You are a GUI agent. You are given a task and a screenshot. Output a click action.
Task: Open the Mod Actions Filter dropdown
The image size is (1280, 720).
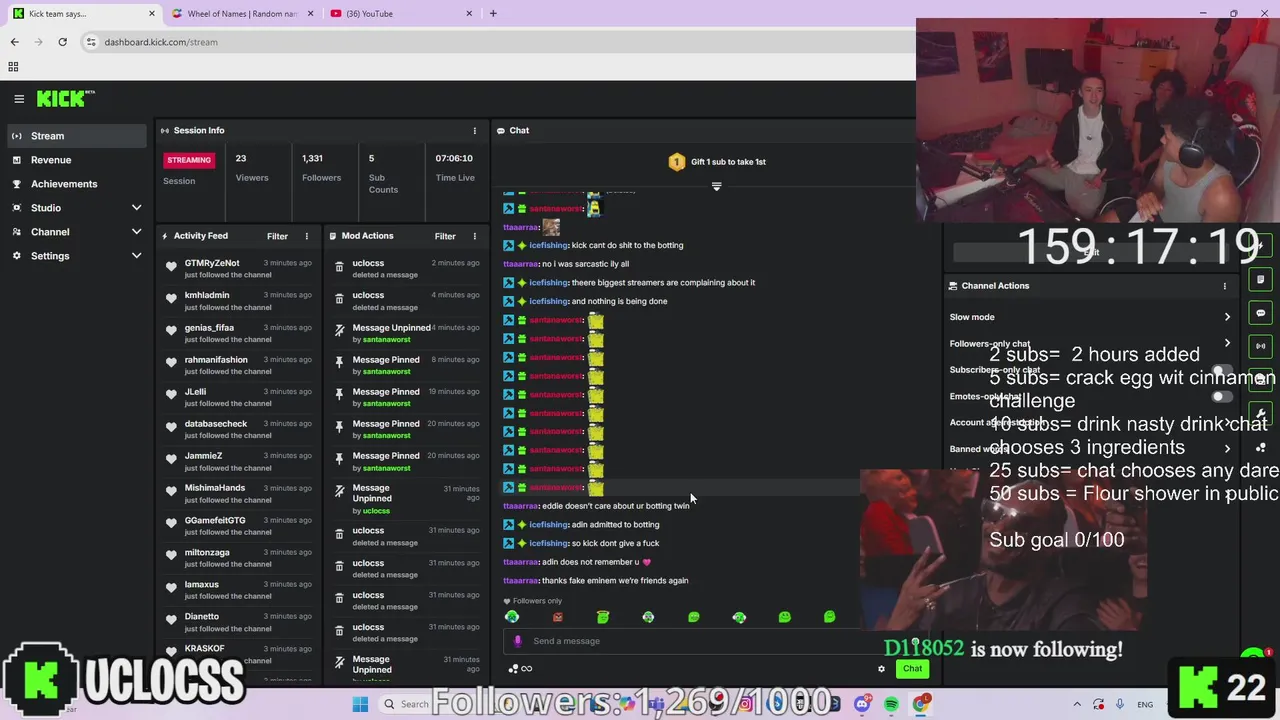445,236
